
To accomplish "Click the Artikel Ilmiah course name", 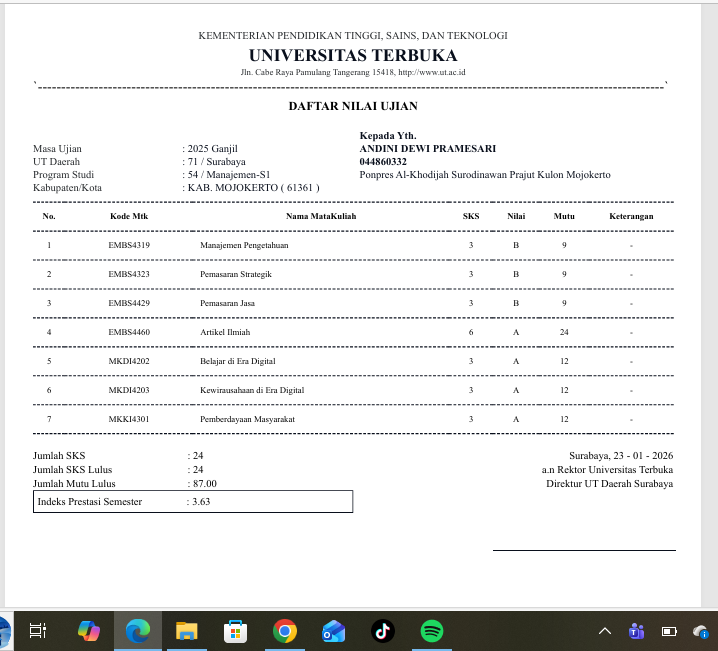I will (x=225, y=332).
